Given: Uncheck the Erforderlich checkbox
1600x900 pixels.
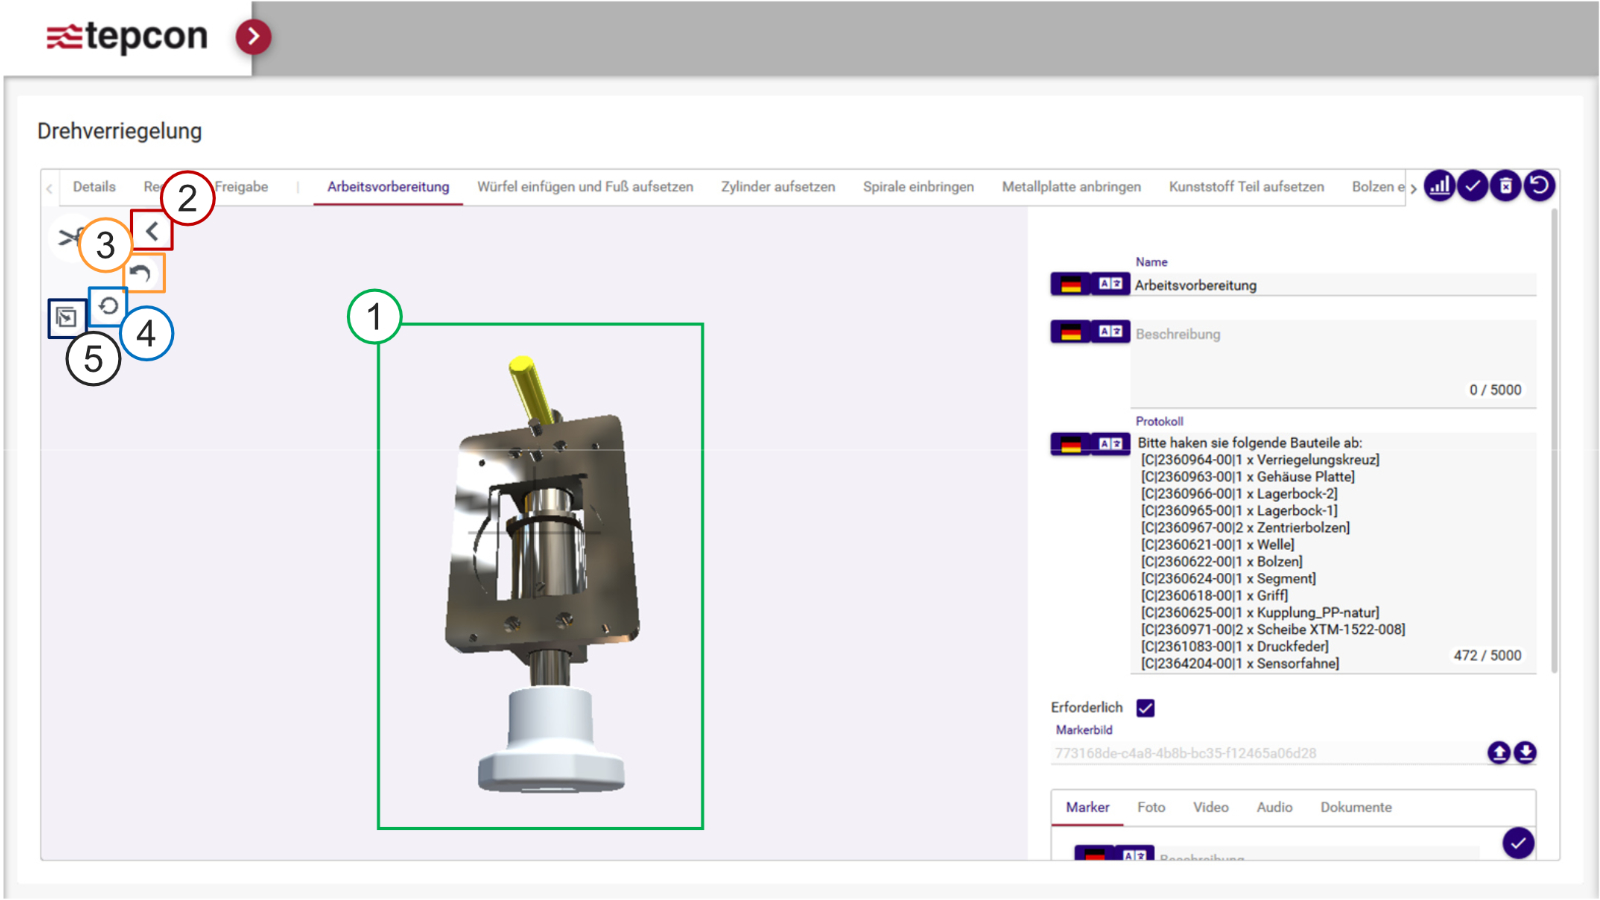Looking at the screenshot, I should (1146, 708).
